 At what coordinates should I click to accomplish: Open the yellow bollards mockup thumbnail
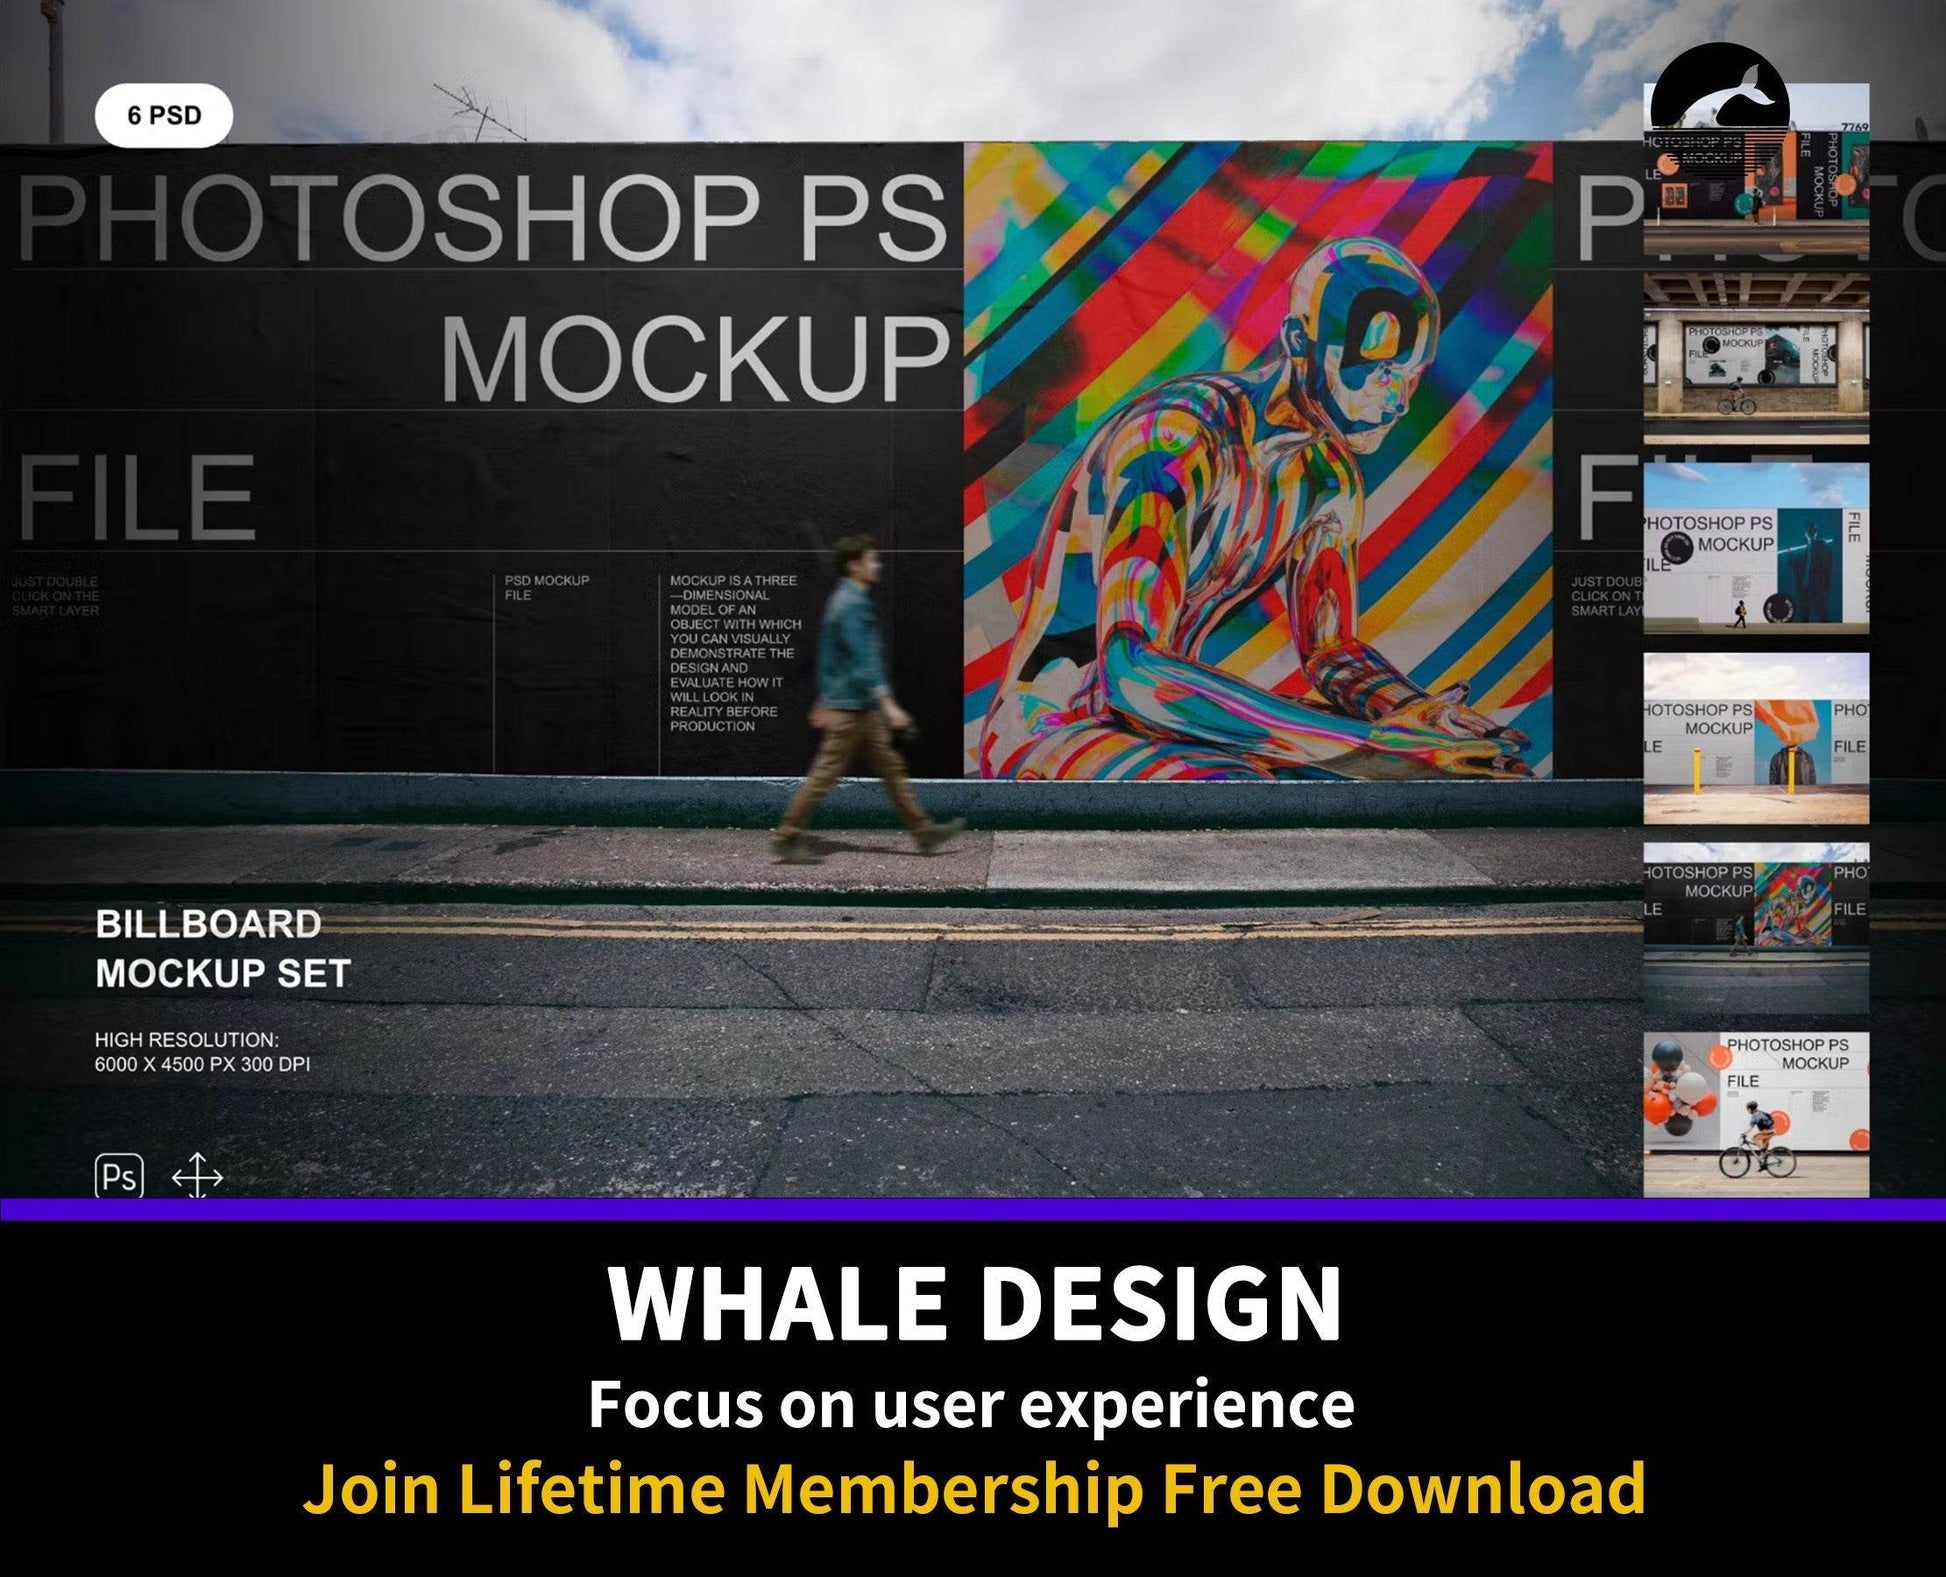pos(1756,738)
